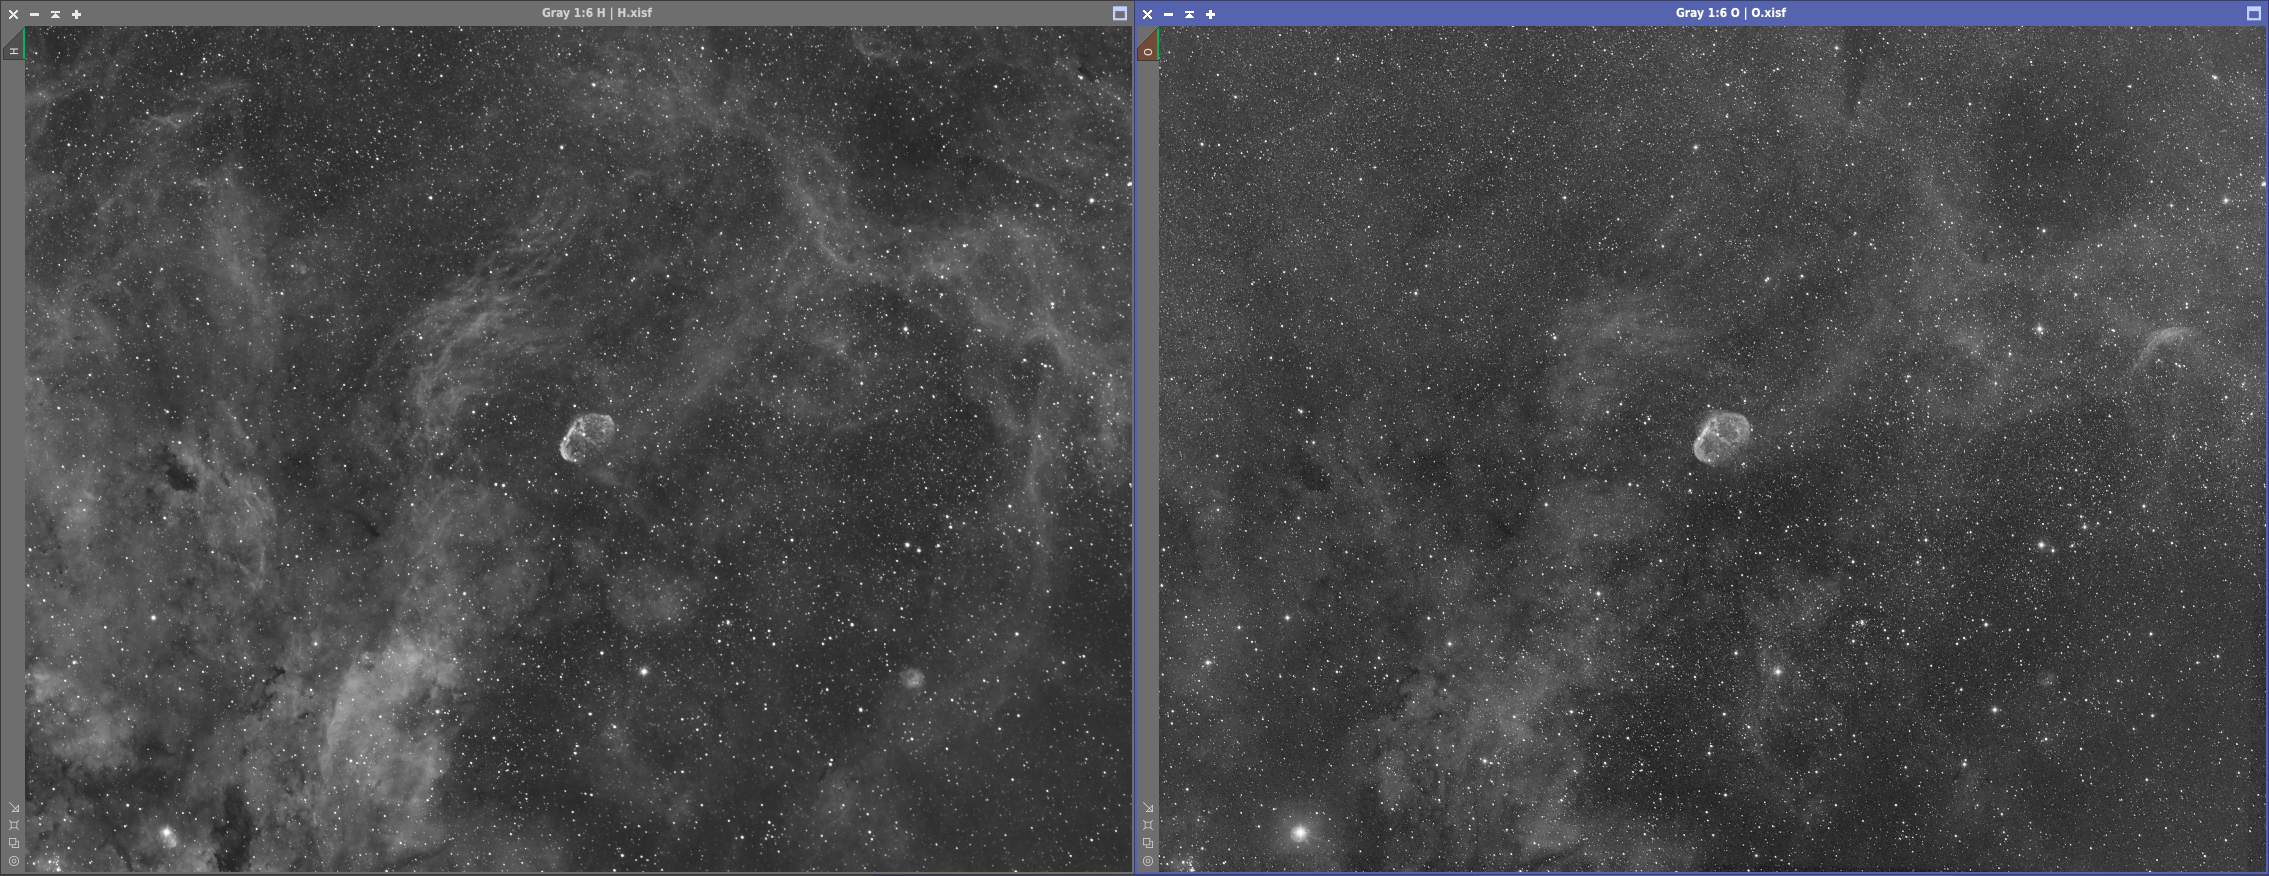Close the O.xisf image window
This screenshot has width=2269, height=876.
pos(1147,14)
